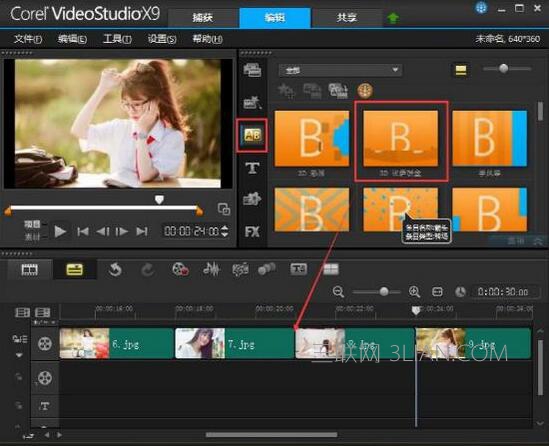Open the 文件(F) menu
Viewport: 549px width, 446px height.
pos(28,39)
